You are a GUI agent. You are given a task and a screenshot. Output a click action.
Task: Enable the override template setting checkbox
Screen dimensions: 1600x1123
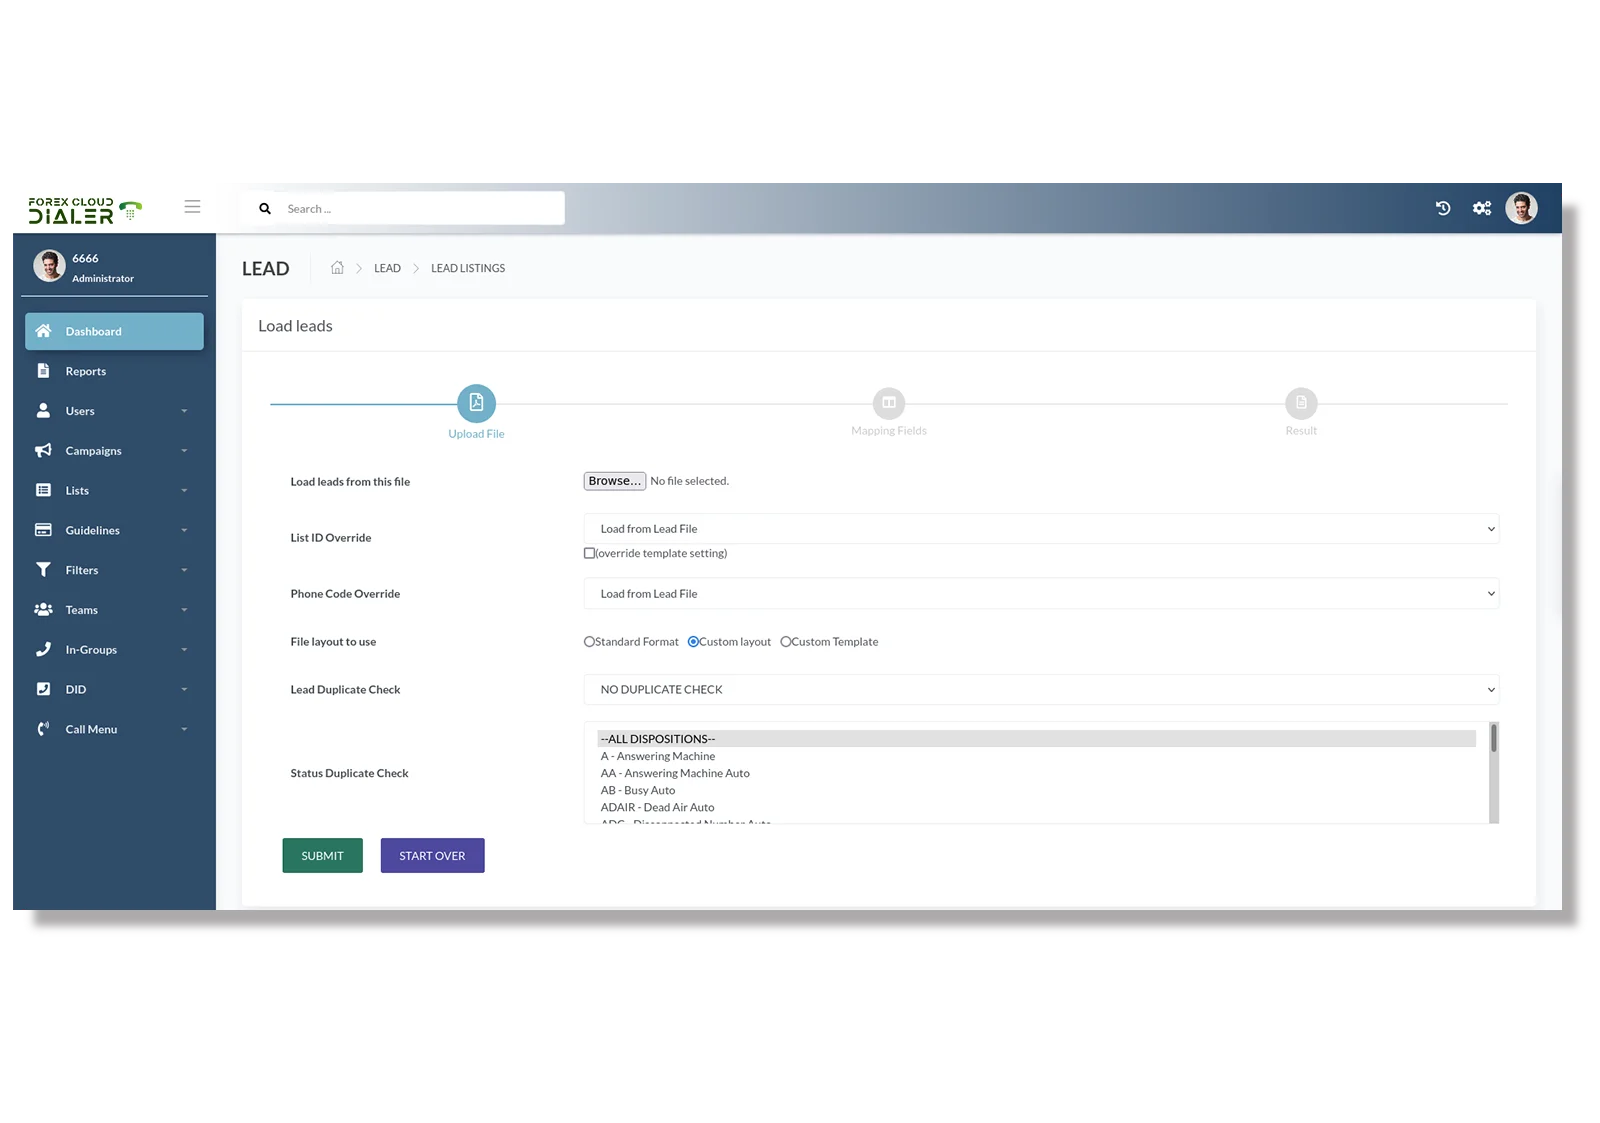(589, 553)
